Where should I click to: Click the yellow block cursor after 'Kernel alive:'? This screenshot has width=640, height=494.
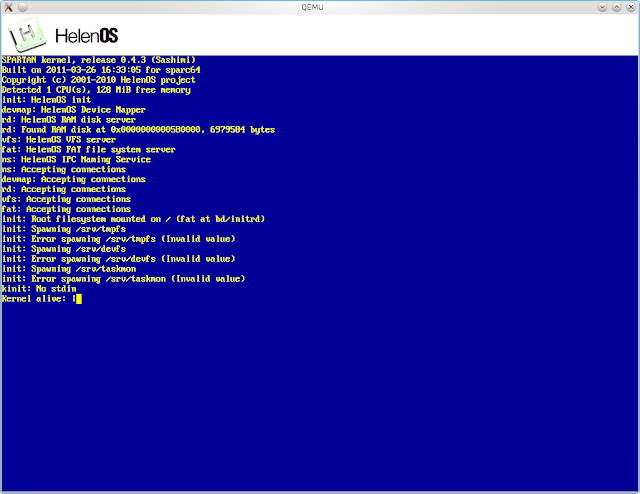coord(79,299)
